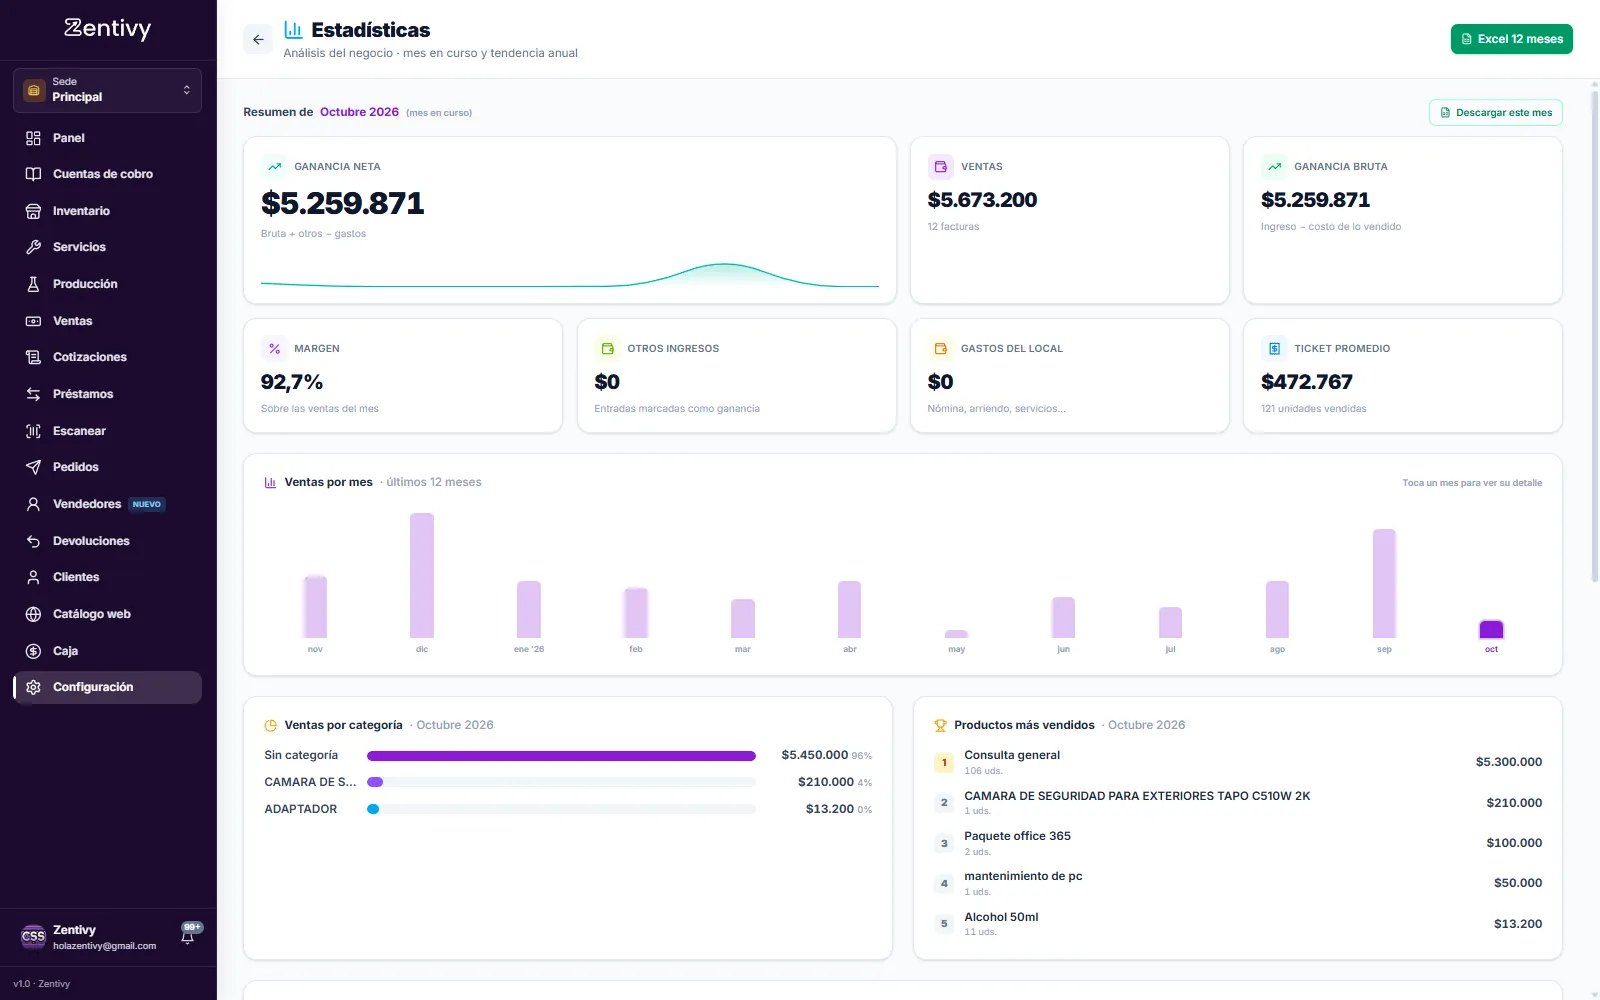Click the Inventario sidebar icon
1600x1000 pixels.
point(33,211)
